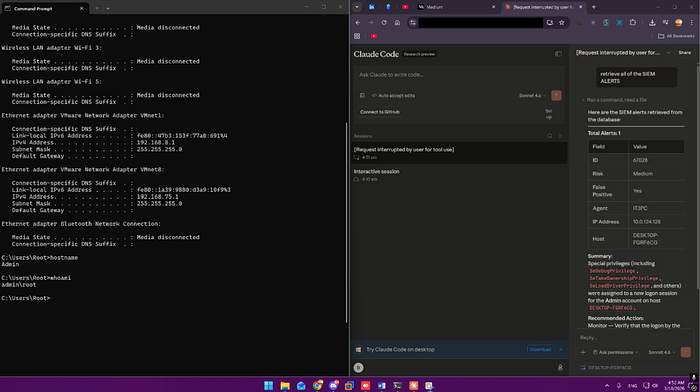Open the Word app from taskbar
This screenshot has height=392, width=700.
[x=382, y=385]
